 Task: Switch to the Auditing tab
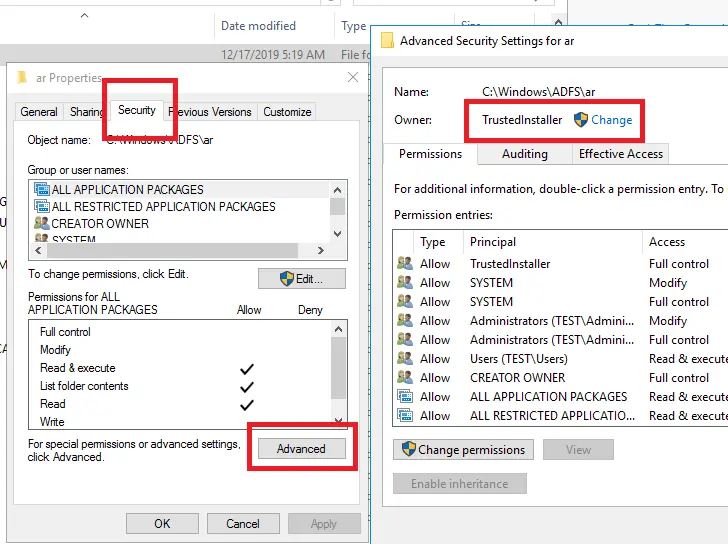click(525, 154)
